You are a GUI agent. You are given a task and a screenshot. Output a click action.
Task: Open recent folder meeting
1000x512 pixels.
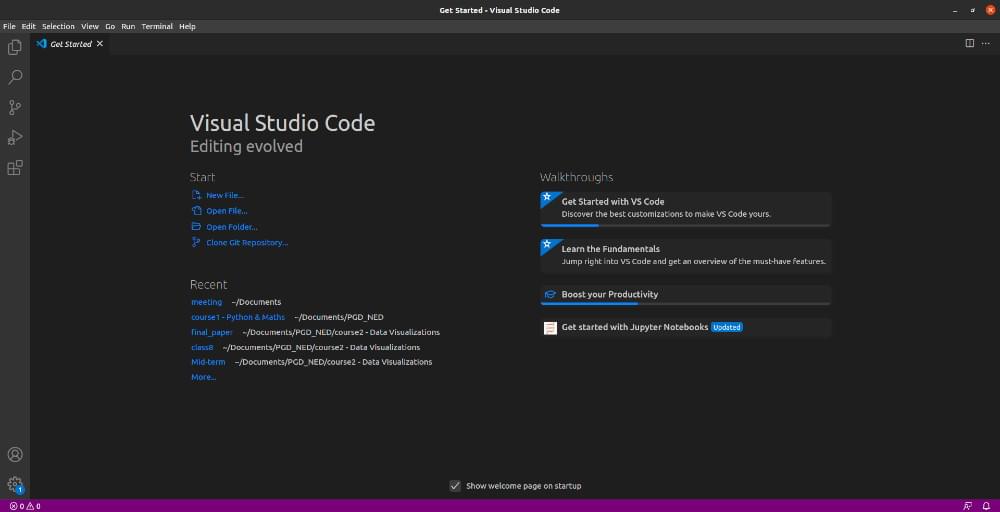(207, 302)
